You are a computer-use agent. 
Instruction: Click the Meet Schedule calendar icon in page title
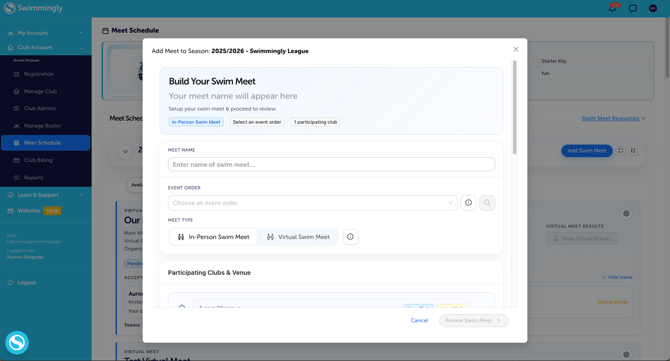click(x=105, y=31)
